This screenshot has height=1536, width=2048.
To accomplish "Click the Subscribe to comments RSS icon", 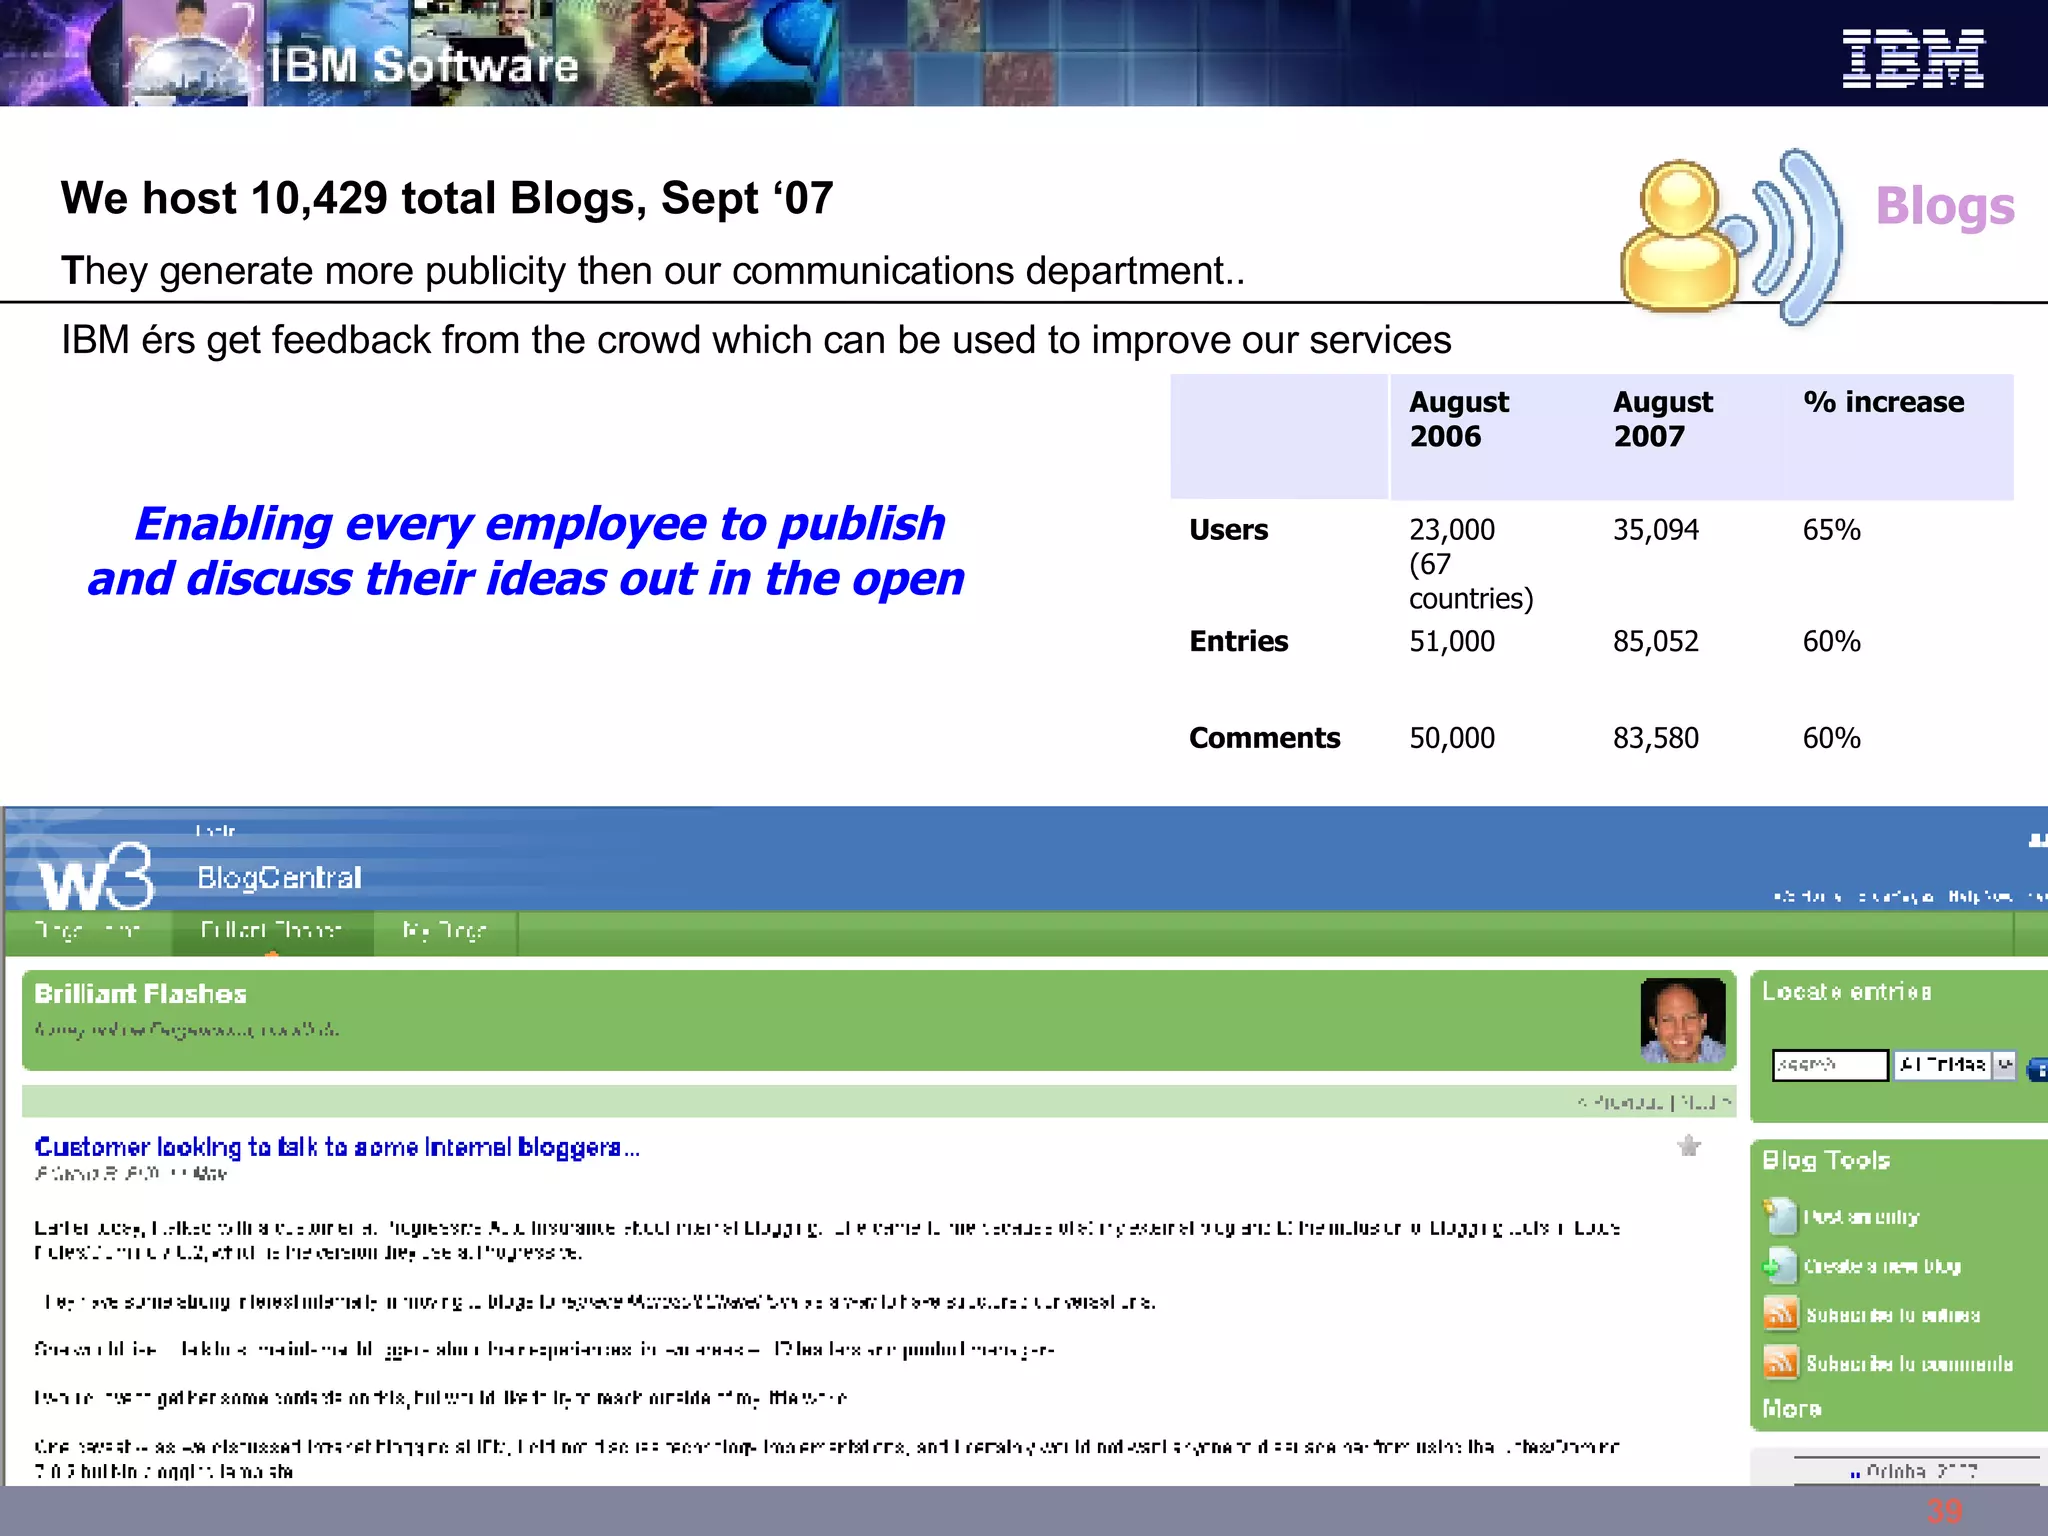I will 1781,1363.
